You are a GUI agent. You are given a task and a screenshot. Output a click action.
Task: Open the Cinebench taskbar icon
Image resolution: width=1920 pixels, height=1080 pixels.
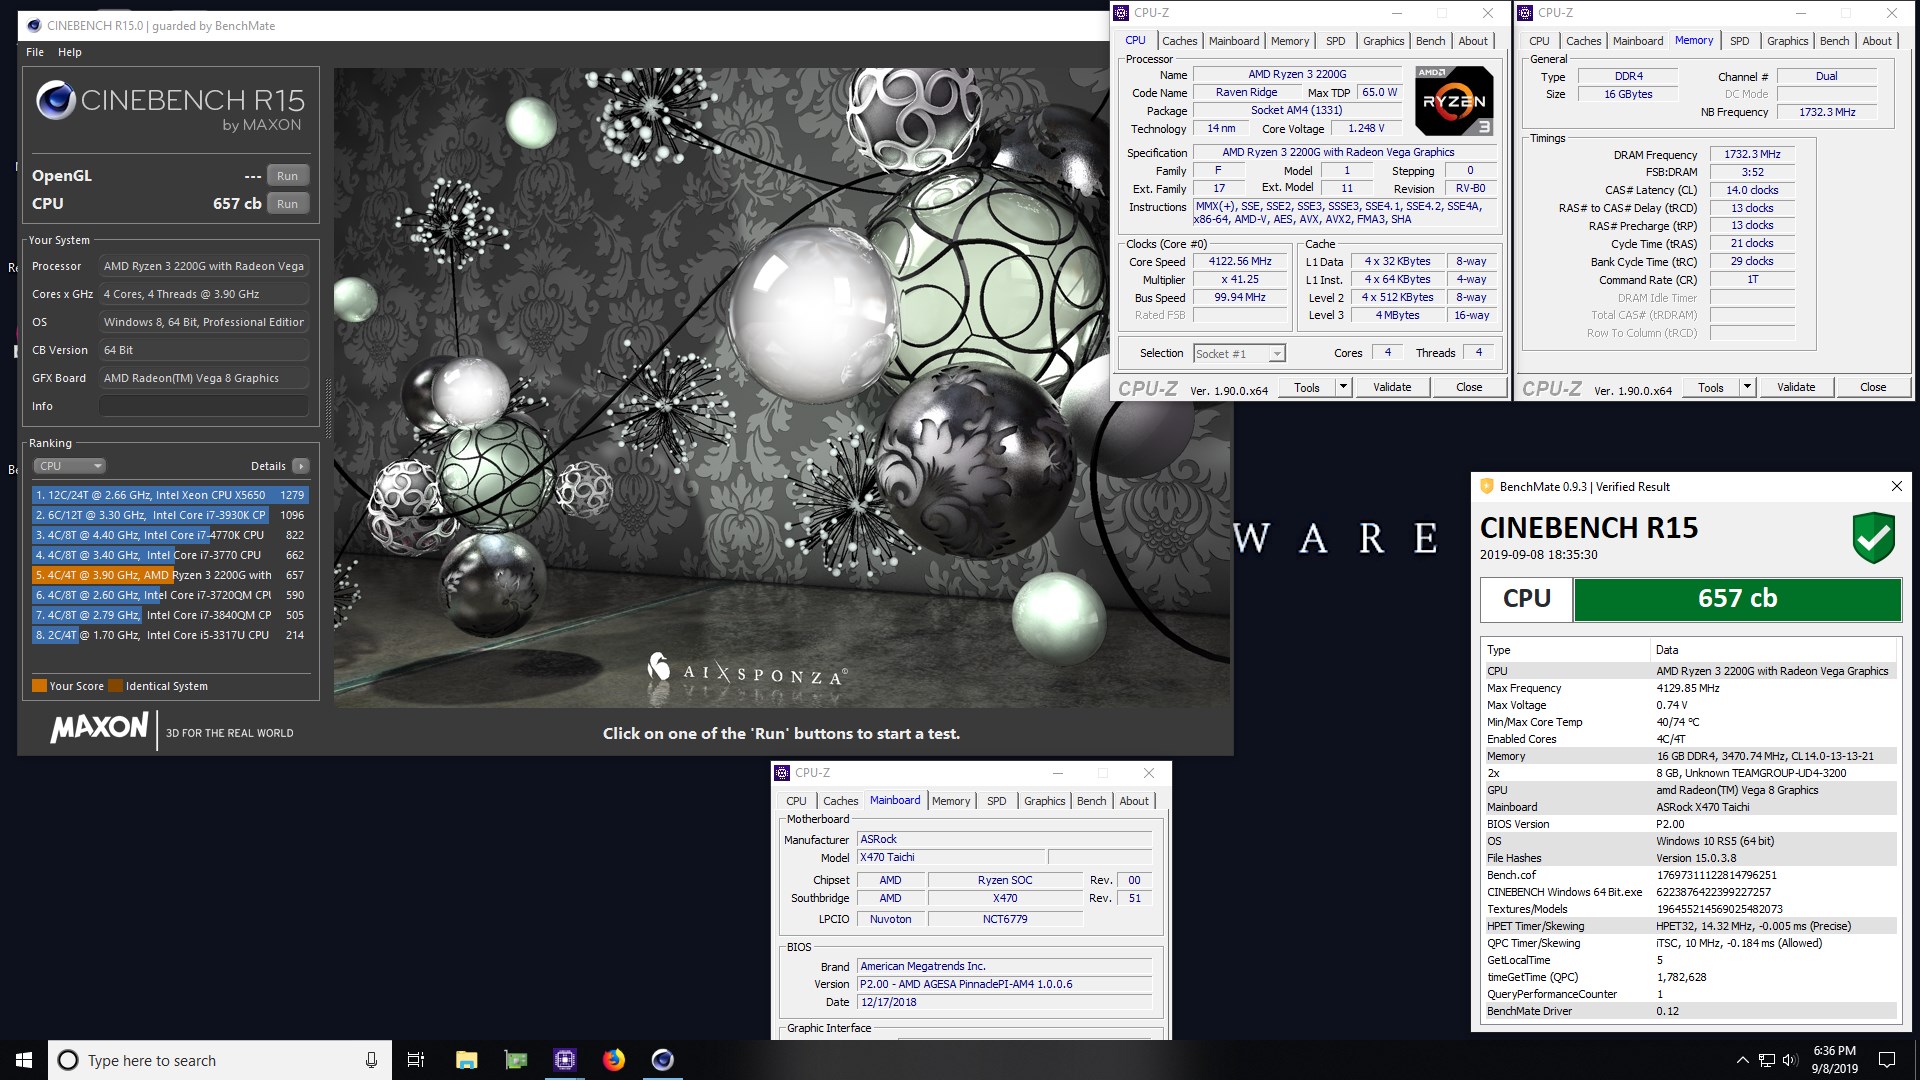pos(662,1060)
